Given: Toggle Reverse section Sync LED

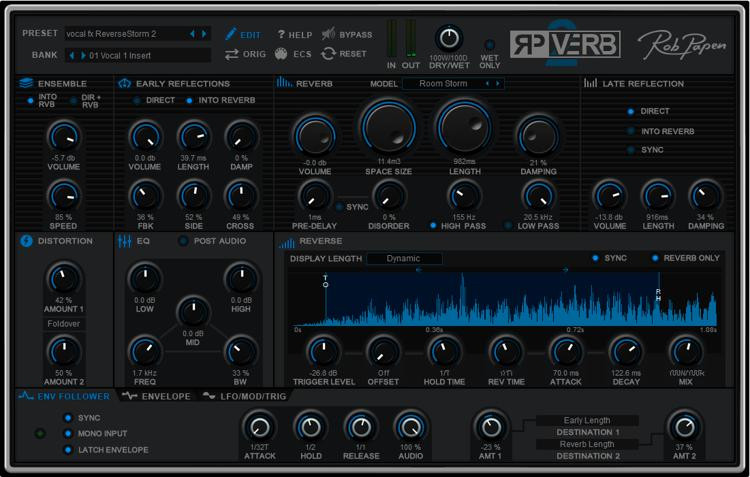Looking at the screenshot, I should point(595,258).
